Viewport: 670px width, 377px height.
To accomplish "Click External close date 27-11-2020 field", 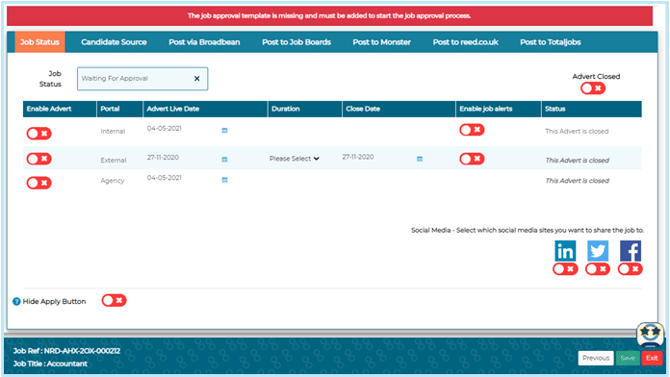I will (358, 157).
